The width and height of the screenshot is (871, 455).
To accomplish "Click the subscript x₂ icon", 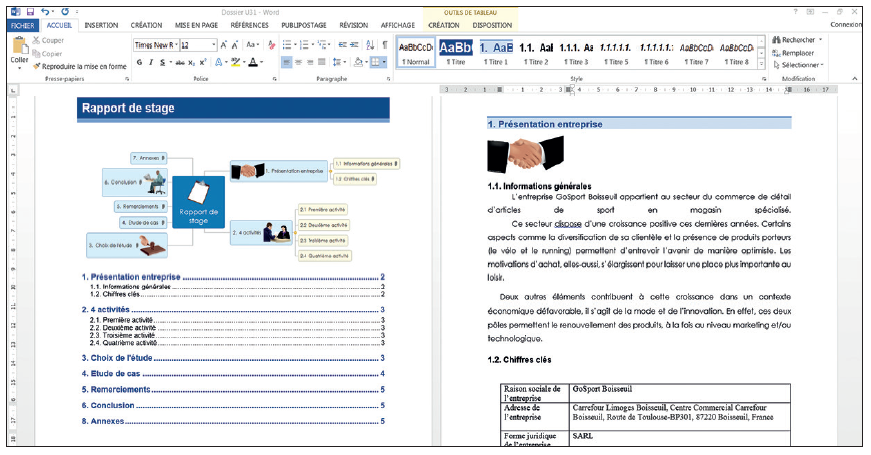I will click(x=193, y=62).
